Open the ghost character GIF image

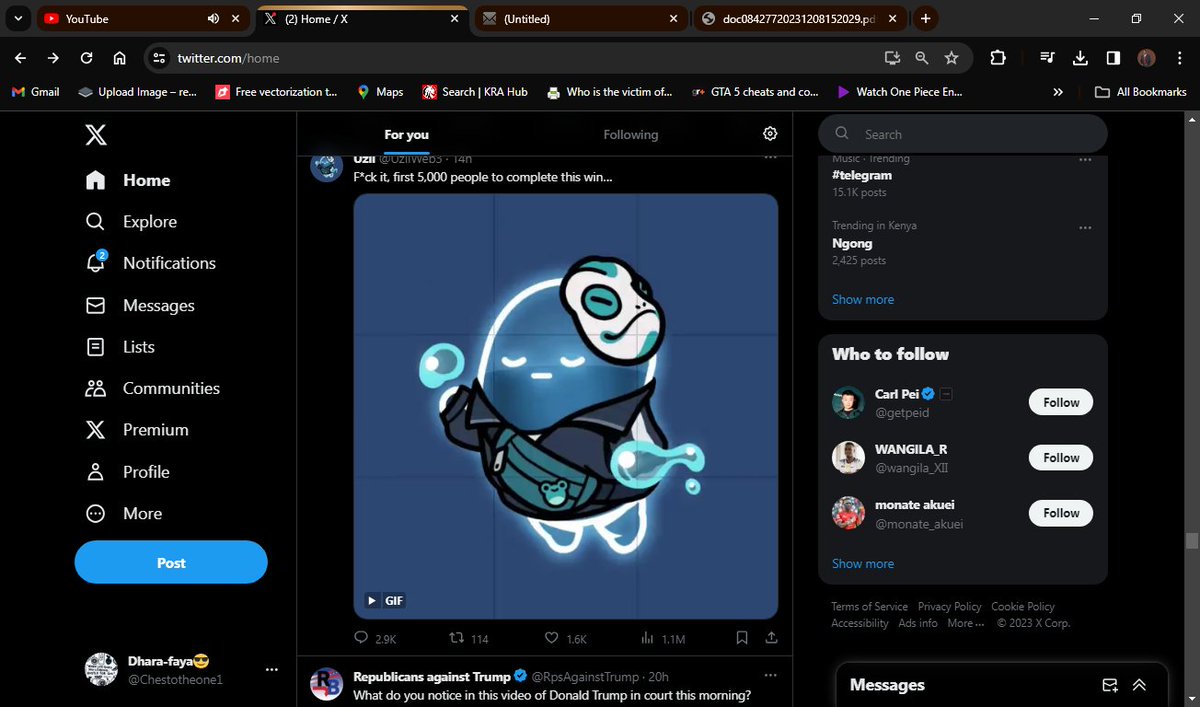[566, 406]
